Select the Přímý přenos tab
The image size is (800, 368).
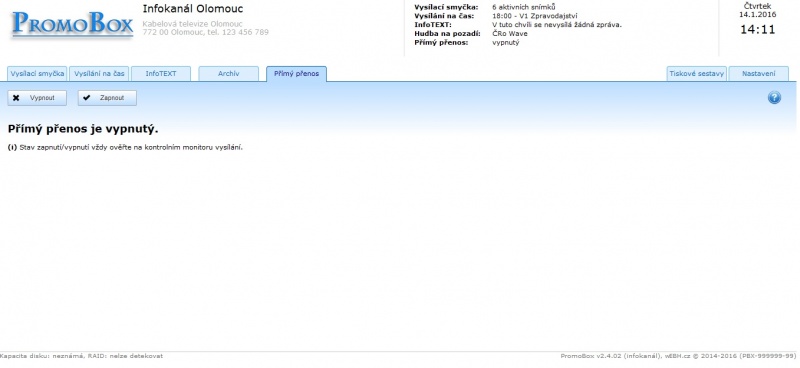coord(296,73)
